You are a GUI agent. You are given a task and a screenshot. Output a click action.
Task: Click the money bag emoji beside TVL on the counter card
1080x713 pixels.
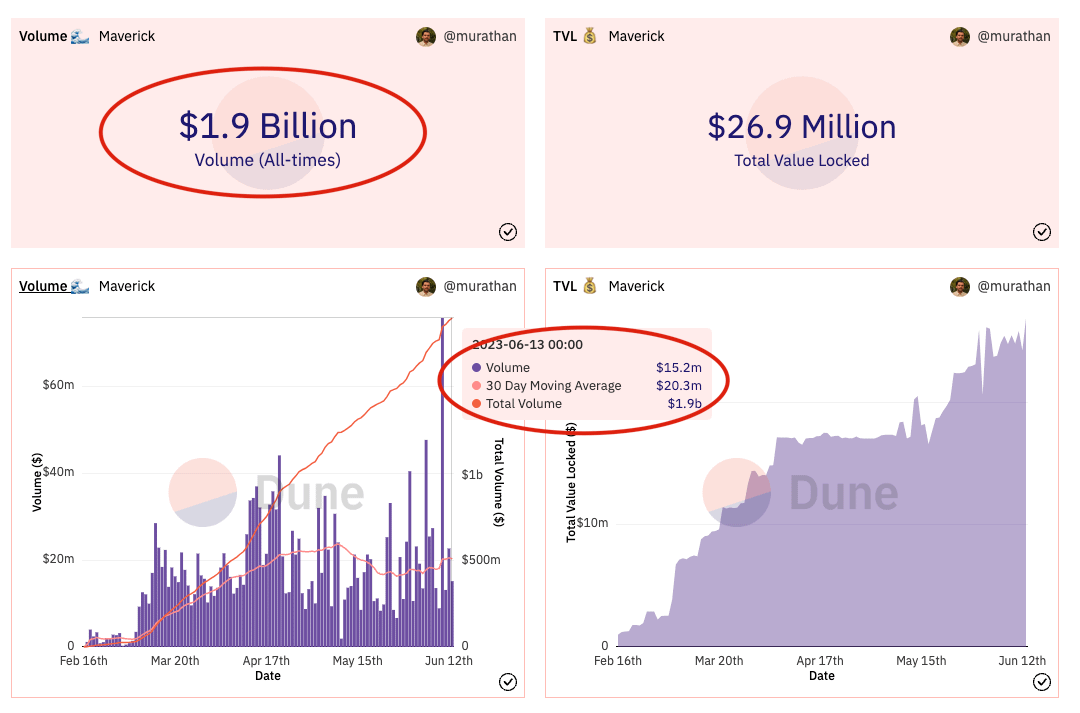coord(590,36)
